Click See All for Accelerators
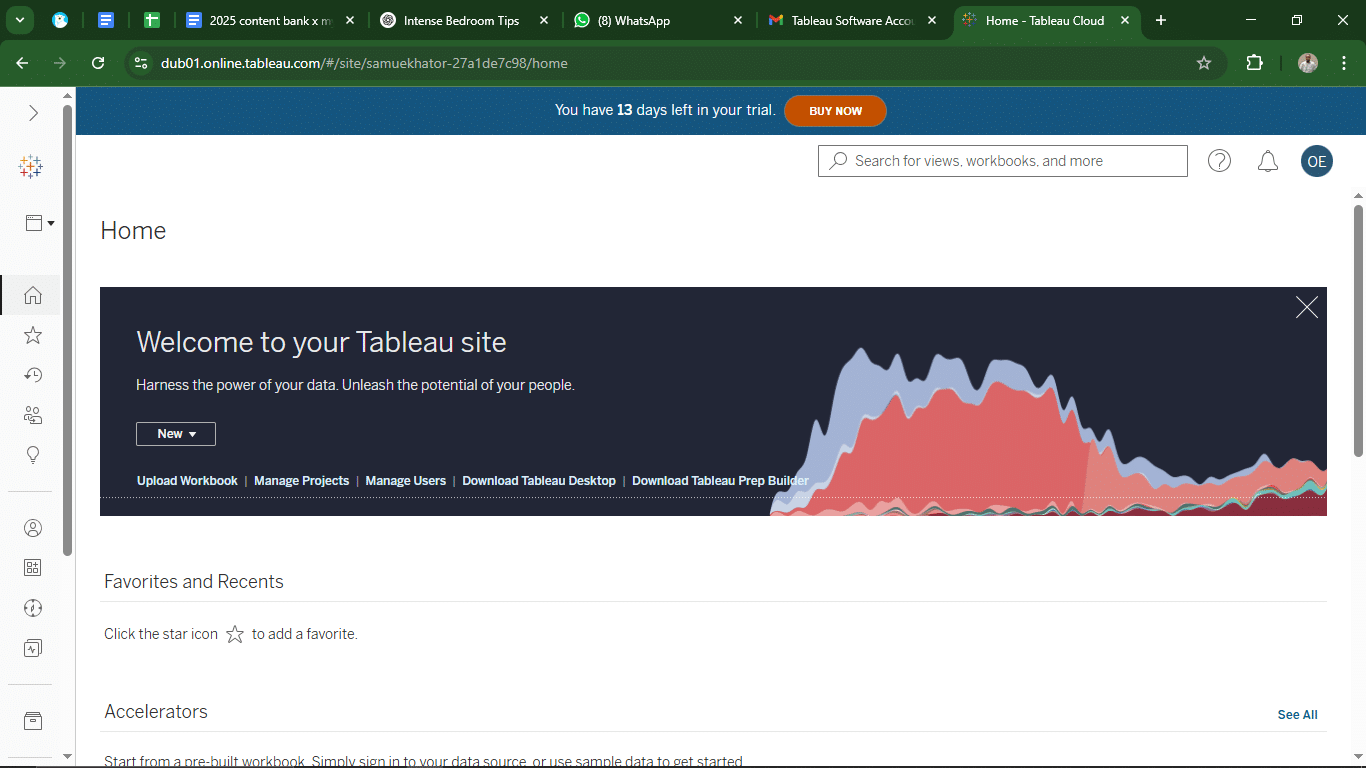The width and height of the screenshot is (1366, 768). coord(1297,715)
